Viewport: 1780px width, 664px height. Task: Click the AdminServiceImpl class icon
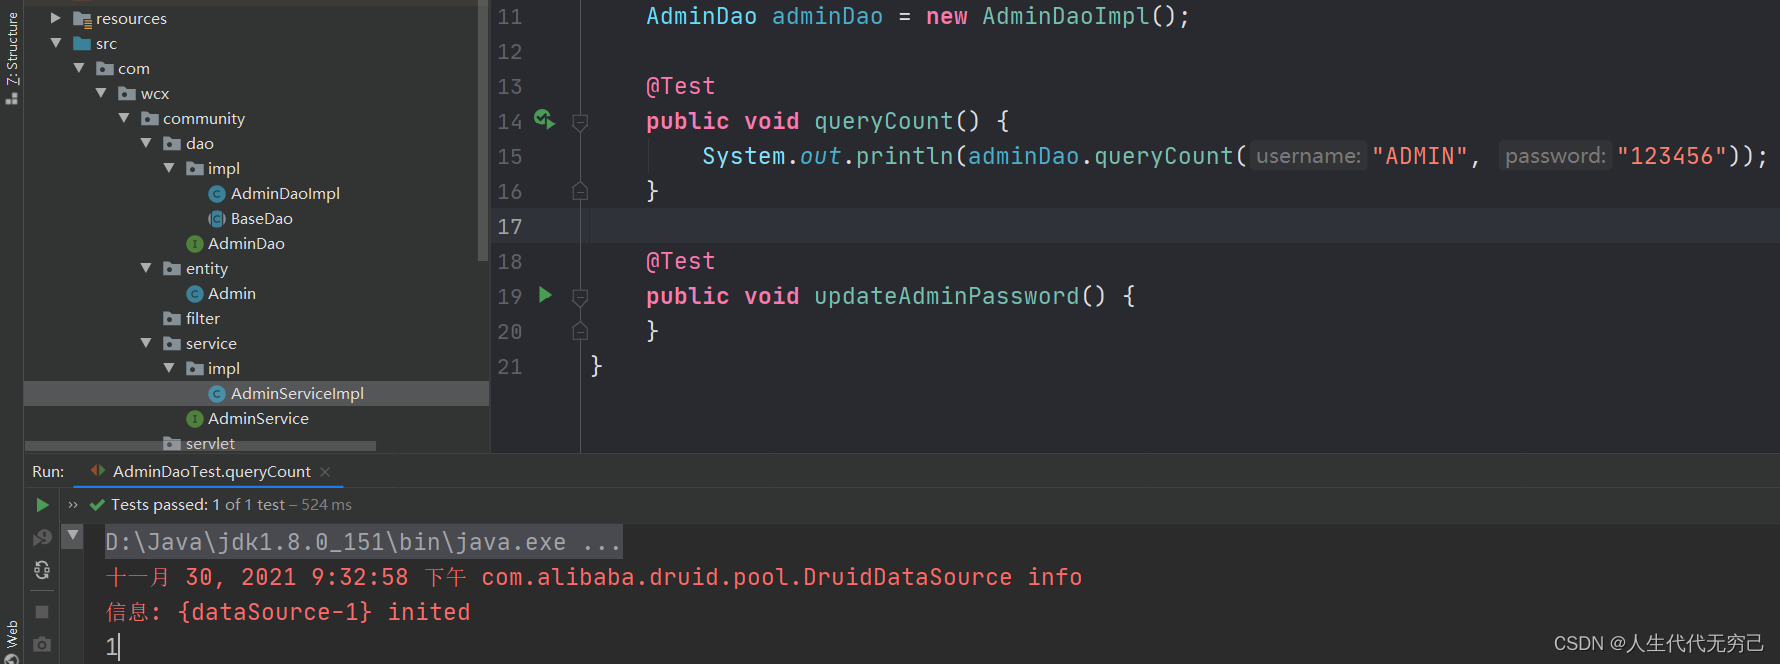pos(217,394)
